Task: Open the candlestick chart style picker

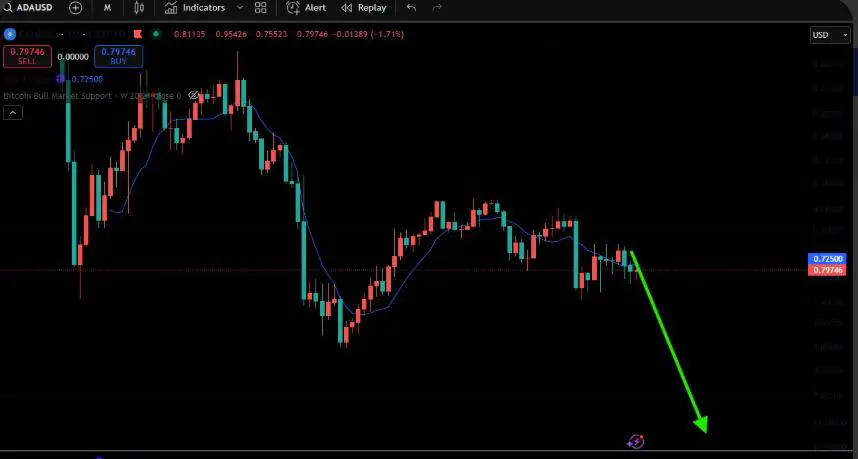Action: tap(139, 8)
